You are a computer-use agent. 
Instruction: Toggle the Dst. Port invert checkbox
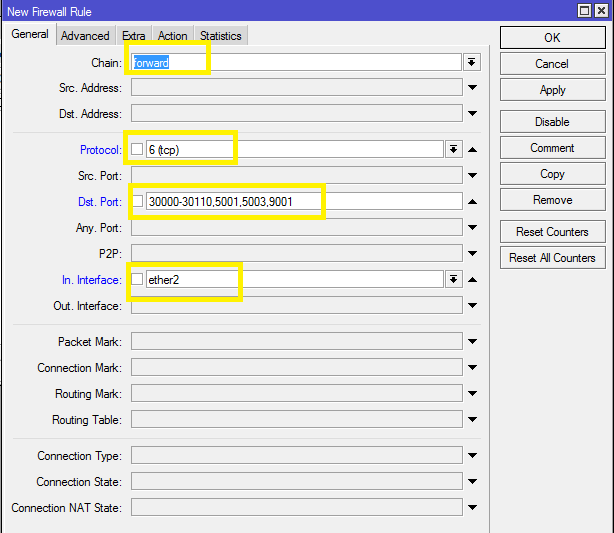(x=137, y=201)
